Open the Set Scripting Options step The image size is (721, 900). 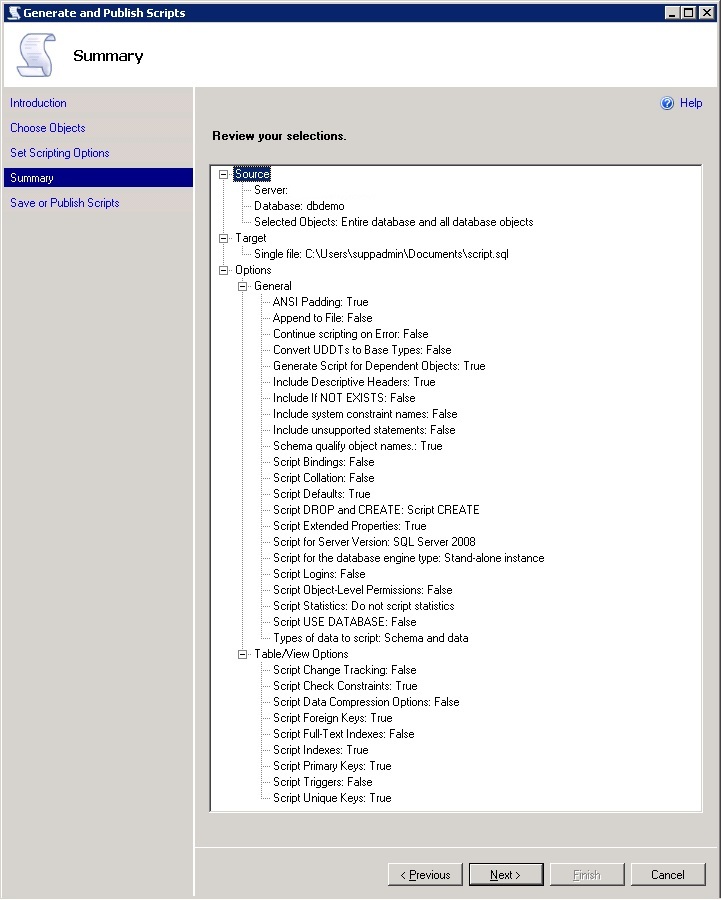click(x=60, y=153)
